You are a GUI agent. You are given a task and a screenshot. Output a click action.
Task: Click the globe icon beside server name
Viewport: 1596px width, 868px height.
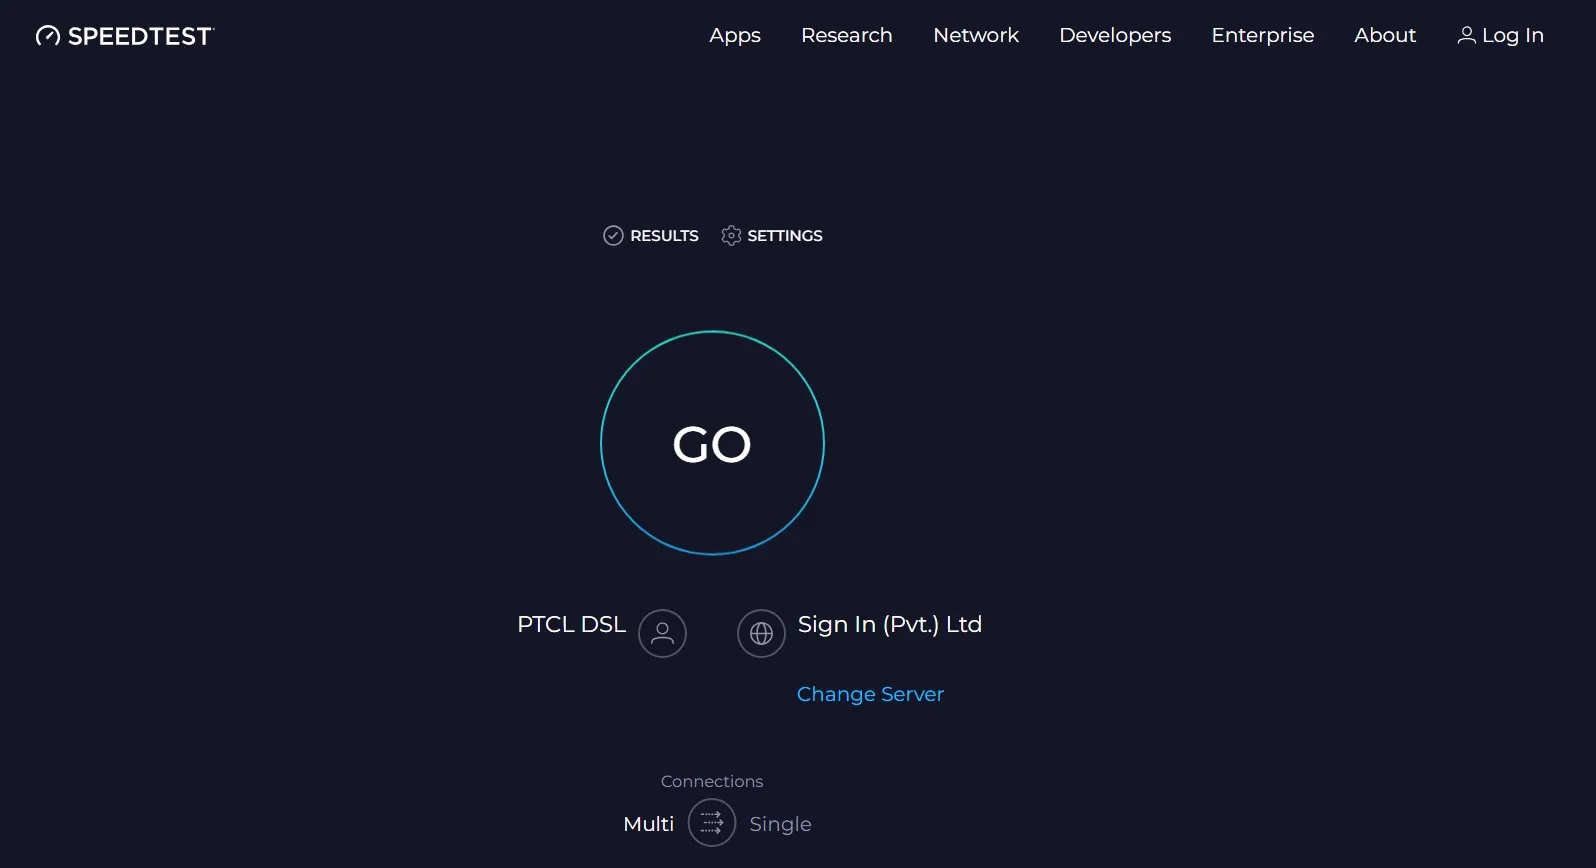pyautogui.click(x=761, y=634)
